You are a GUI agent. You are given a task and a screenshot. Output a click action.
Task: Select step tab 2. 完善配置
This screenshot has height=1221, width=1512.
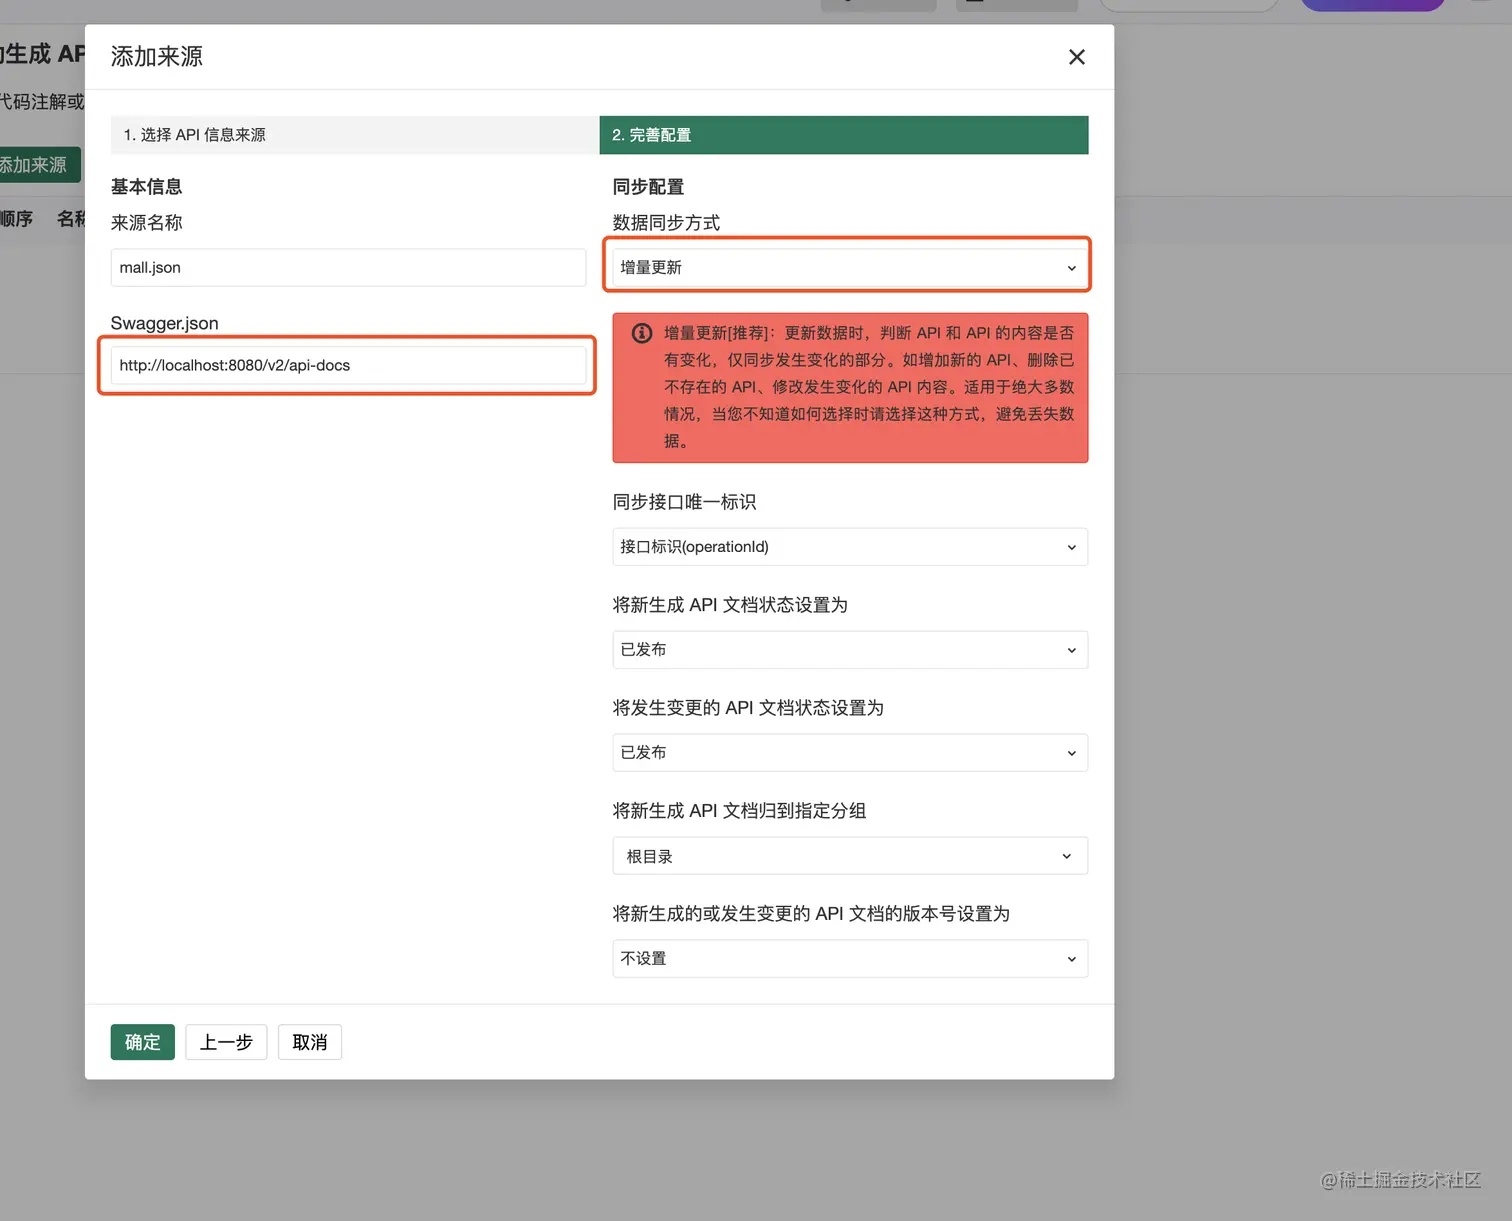[x=844, y=135]
